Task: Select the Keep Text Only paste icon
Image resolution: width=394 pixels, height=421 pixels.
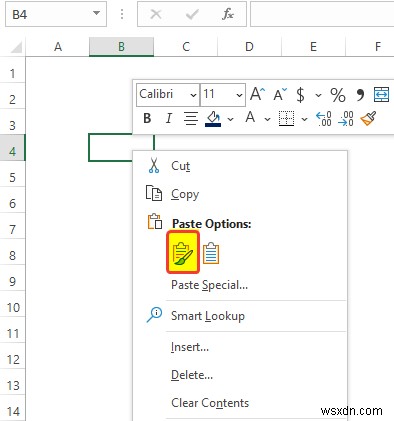Action: pos(211,253)
